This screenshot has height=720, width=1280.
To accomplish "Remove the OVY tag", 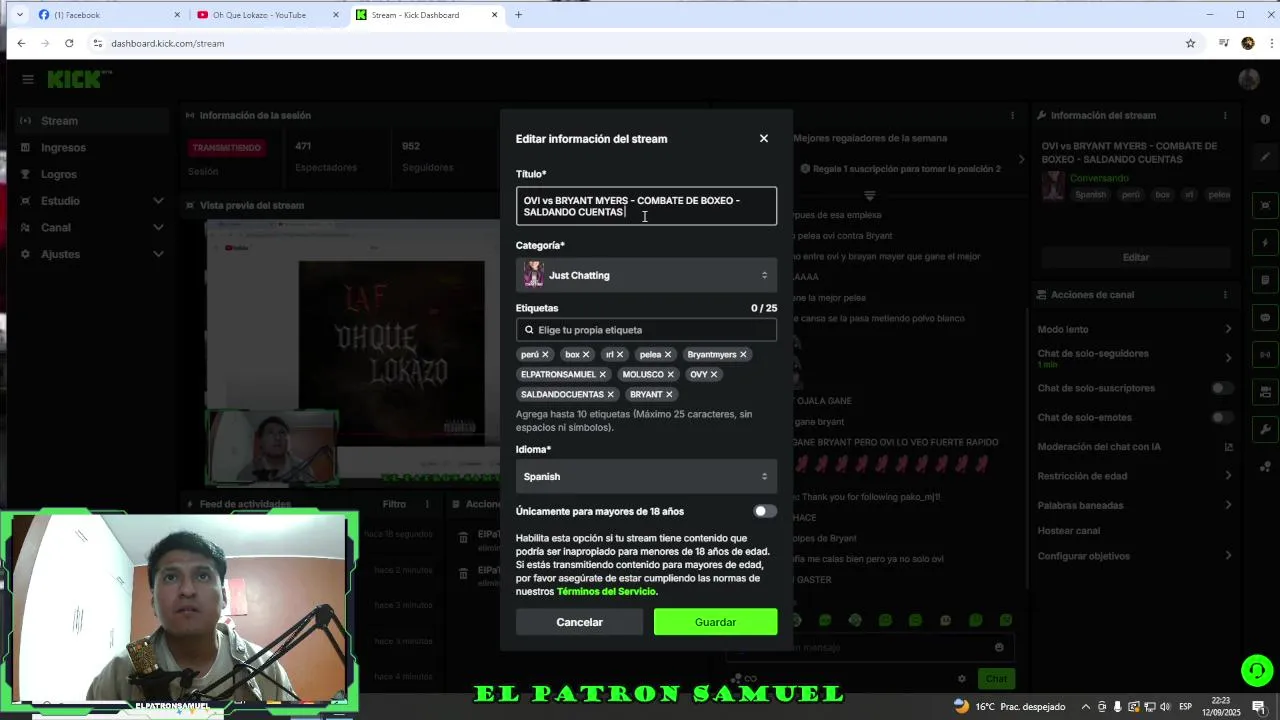I will [714, 374].
